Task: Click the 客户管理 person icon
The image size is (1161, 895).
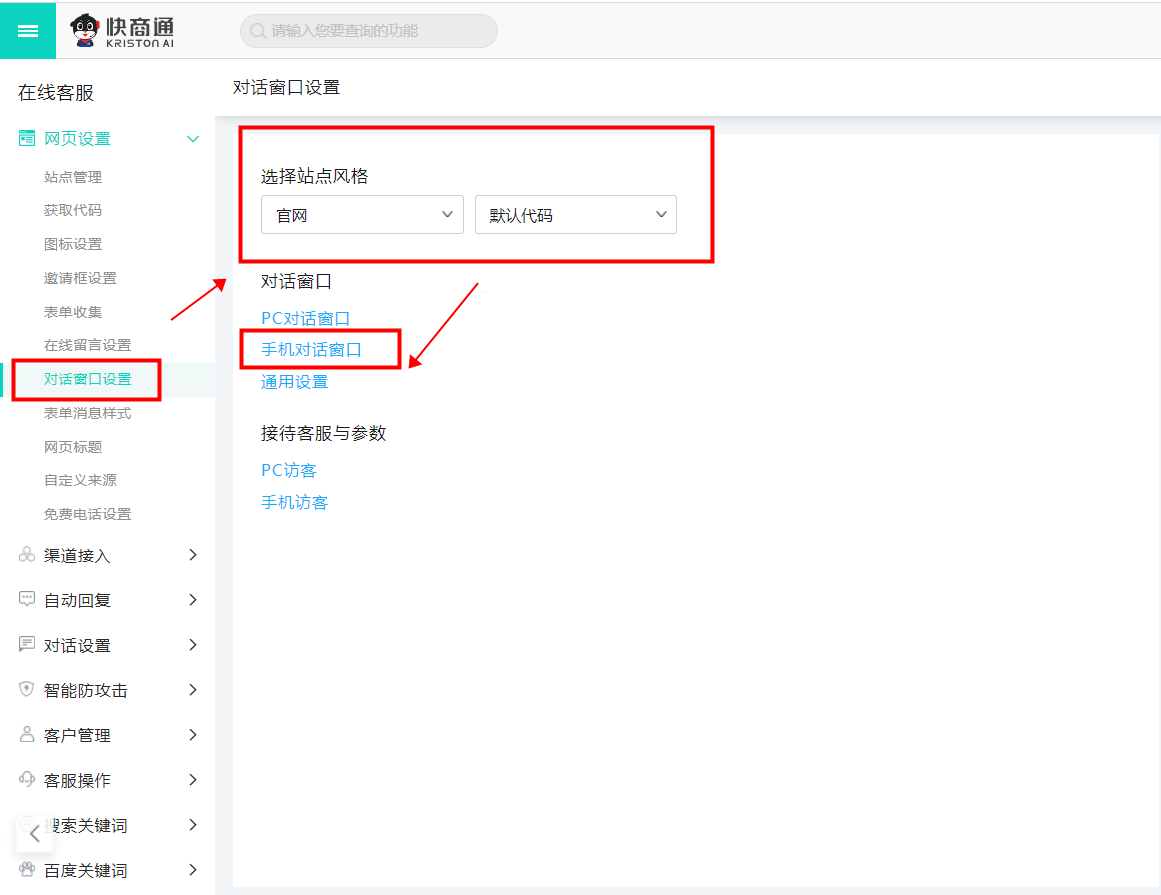Action: tap(27, 735)
